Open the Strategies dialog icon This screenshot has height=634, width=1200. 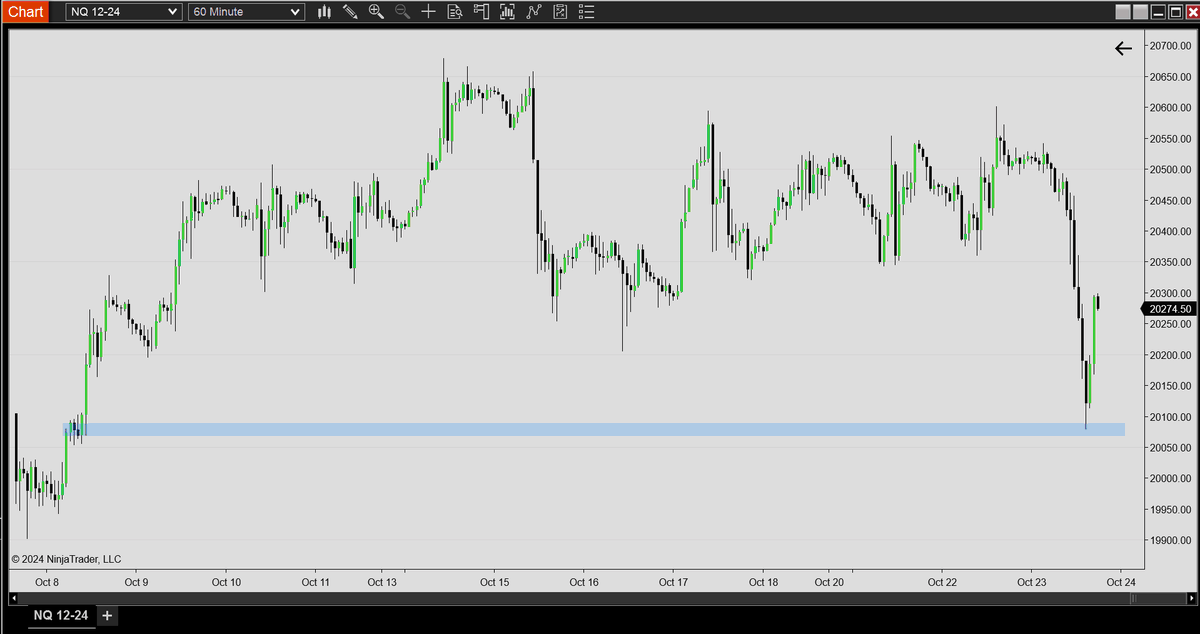(x=559, y=12)
